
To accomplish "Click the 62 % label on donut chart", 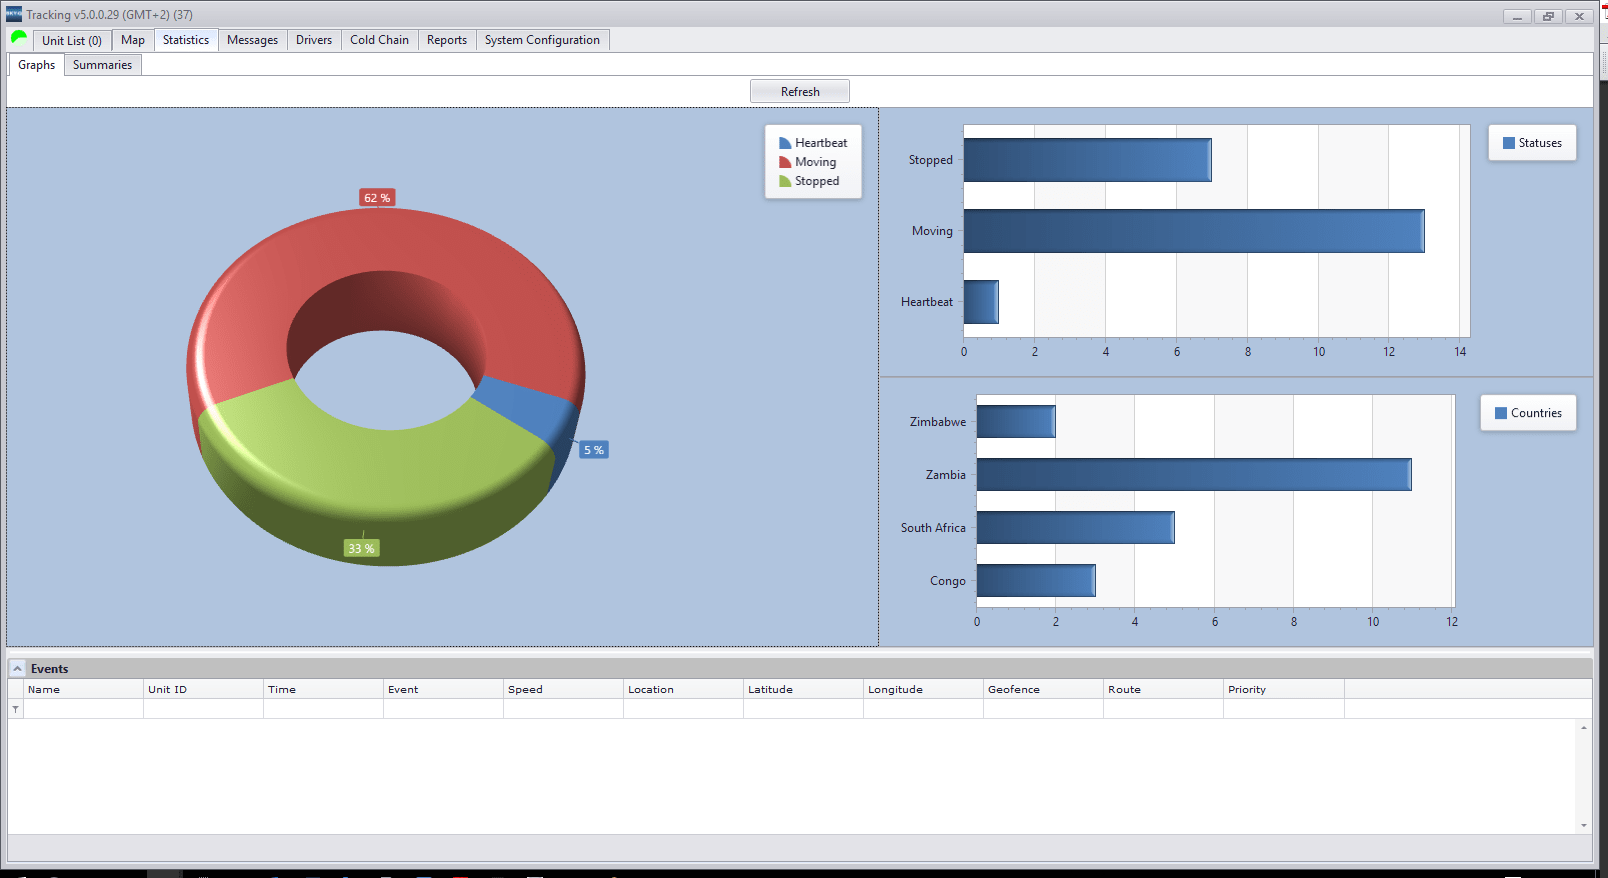I will point(377,198).
